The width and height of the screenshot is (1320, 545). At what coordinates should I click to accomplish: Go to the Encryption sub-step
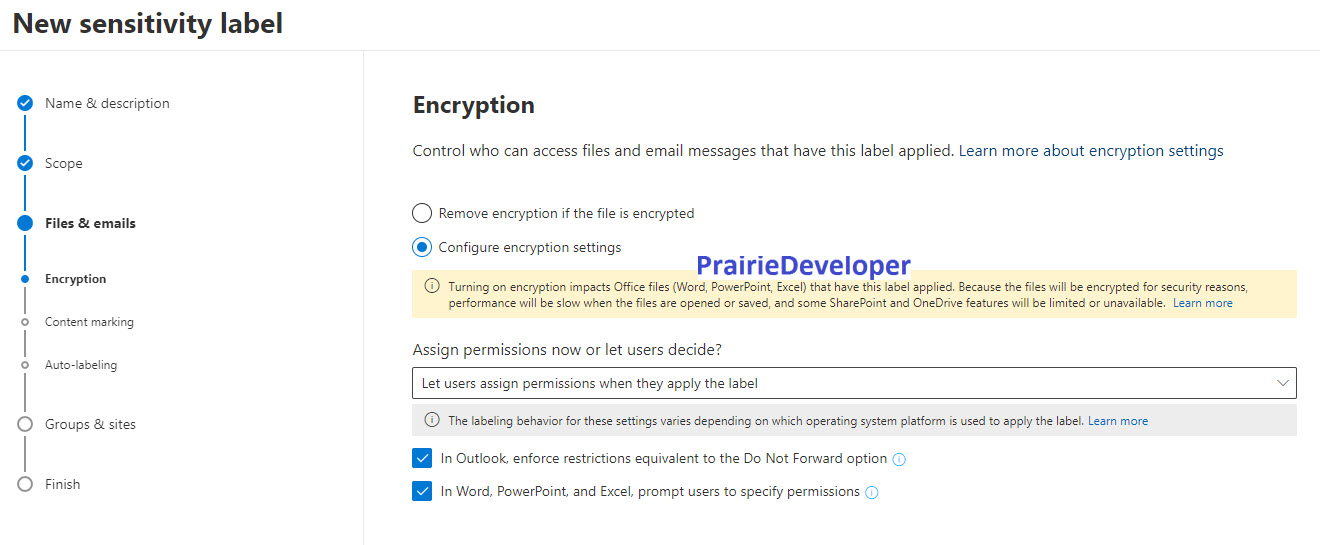pos(75,279)
